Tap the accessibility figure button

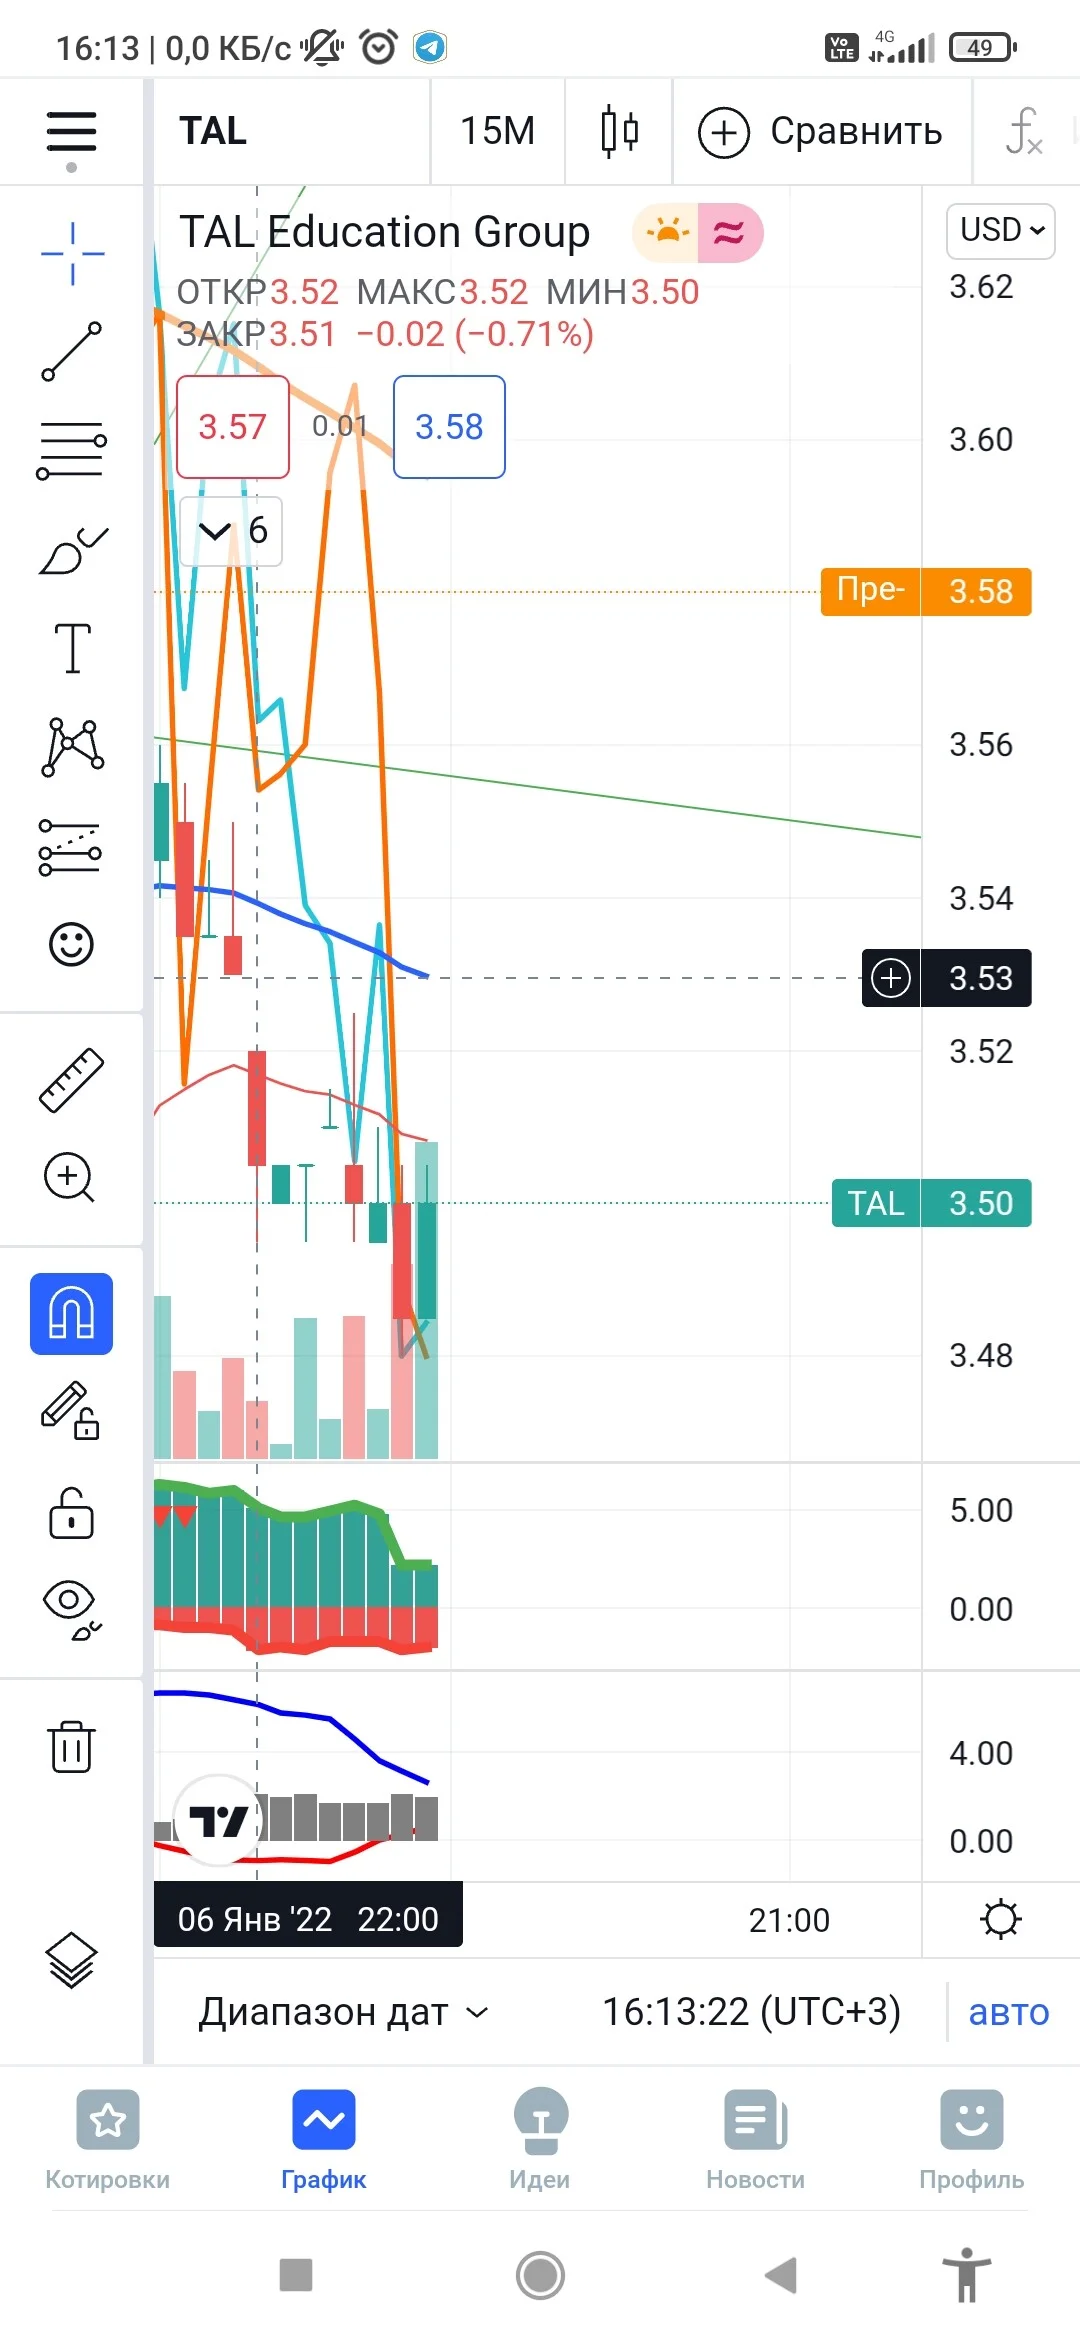pos(966,2275)
